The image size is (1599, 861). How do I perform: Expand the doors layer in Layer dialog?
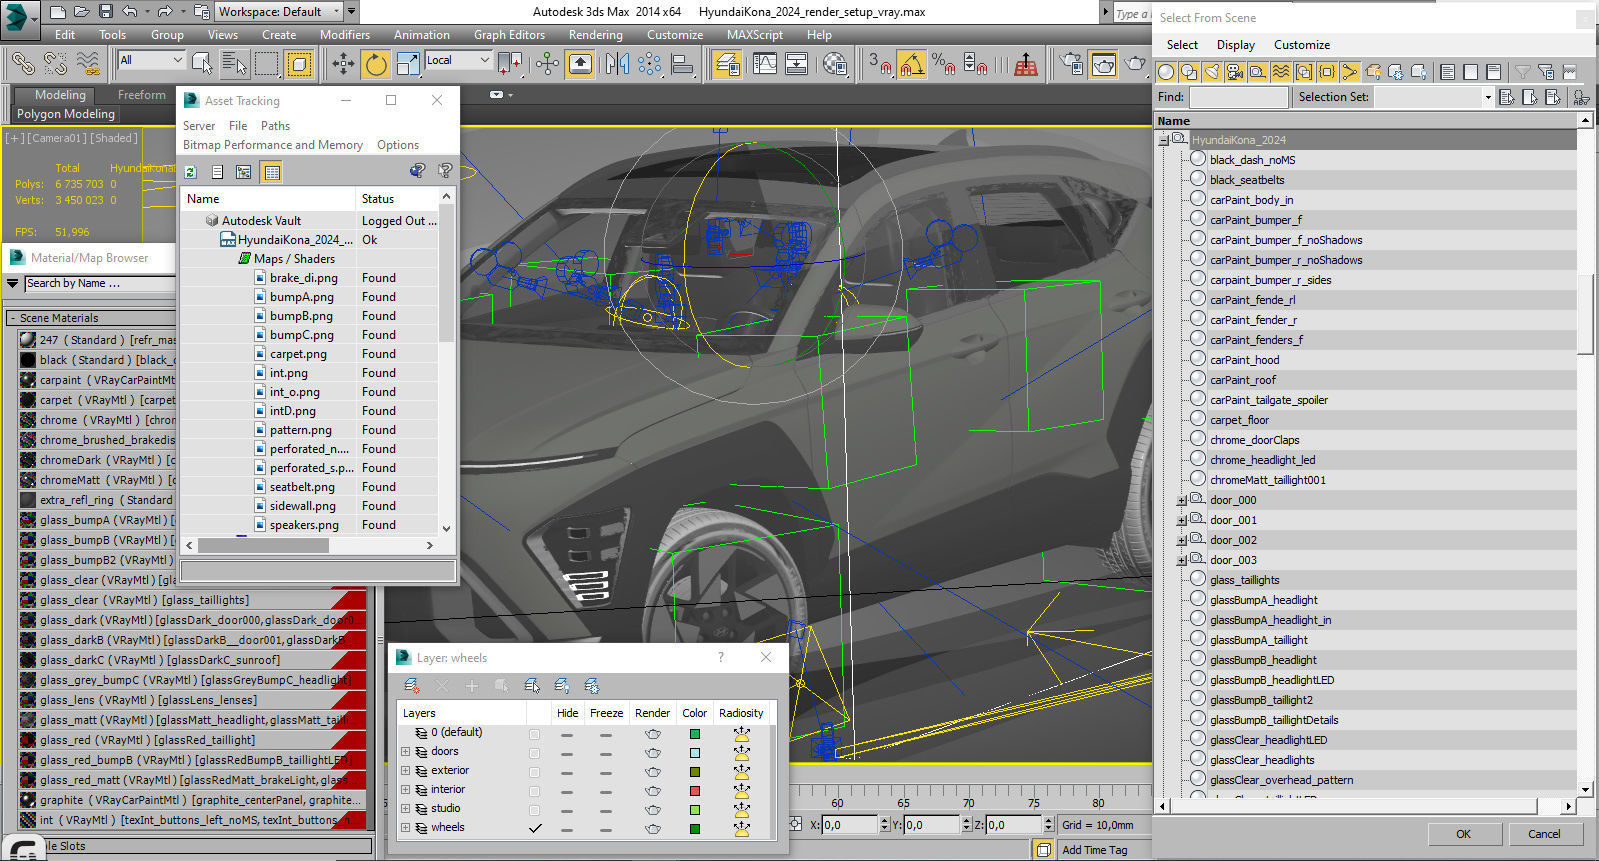point(405,752)
